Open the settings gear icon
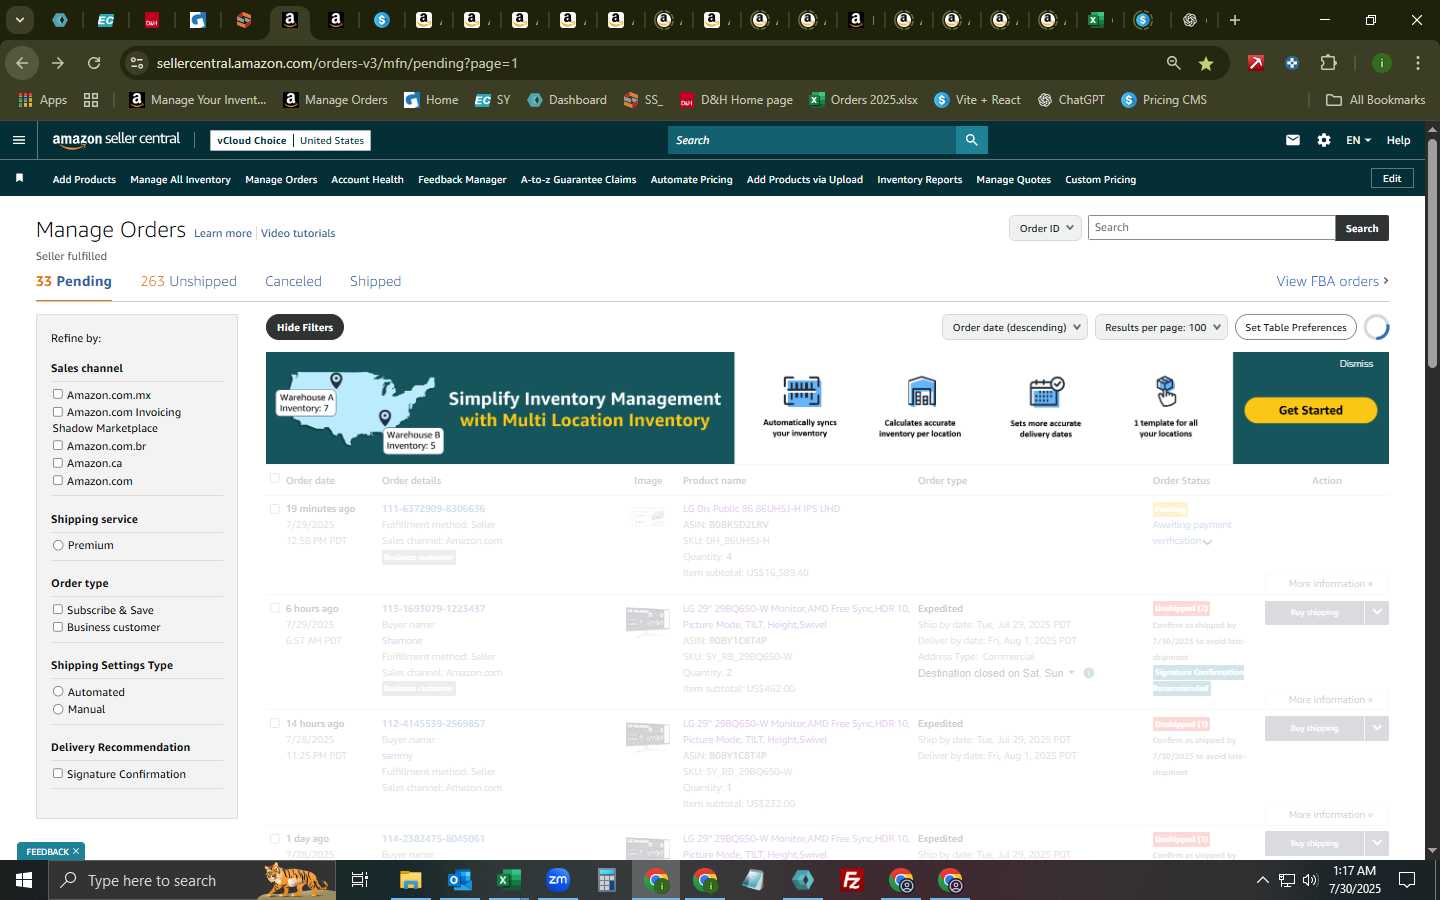 1324,140
